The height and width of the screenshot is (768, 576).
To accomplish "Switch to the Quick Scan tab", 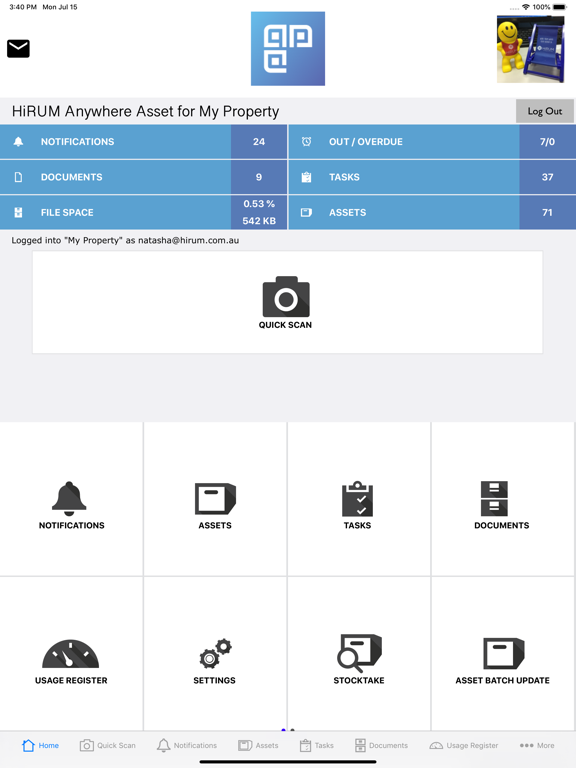I will (x=107, y=745).
